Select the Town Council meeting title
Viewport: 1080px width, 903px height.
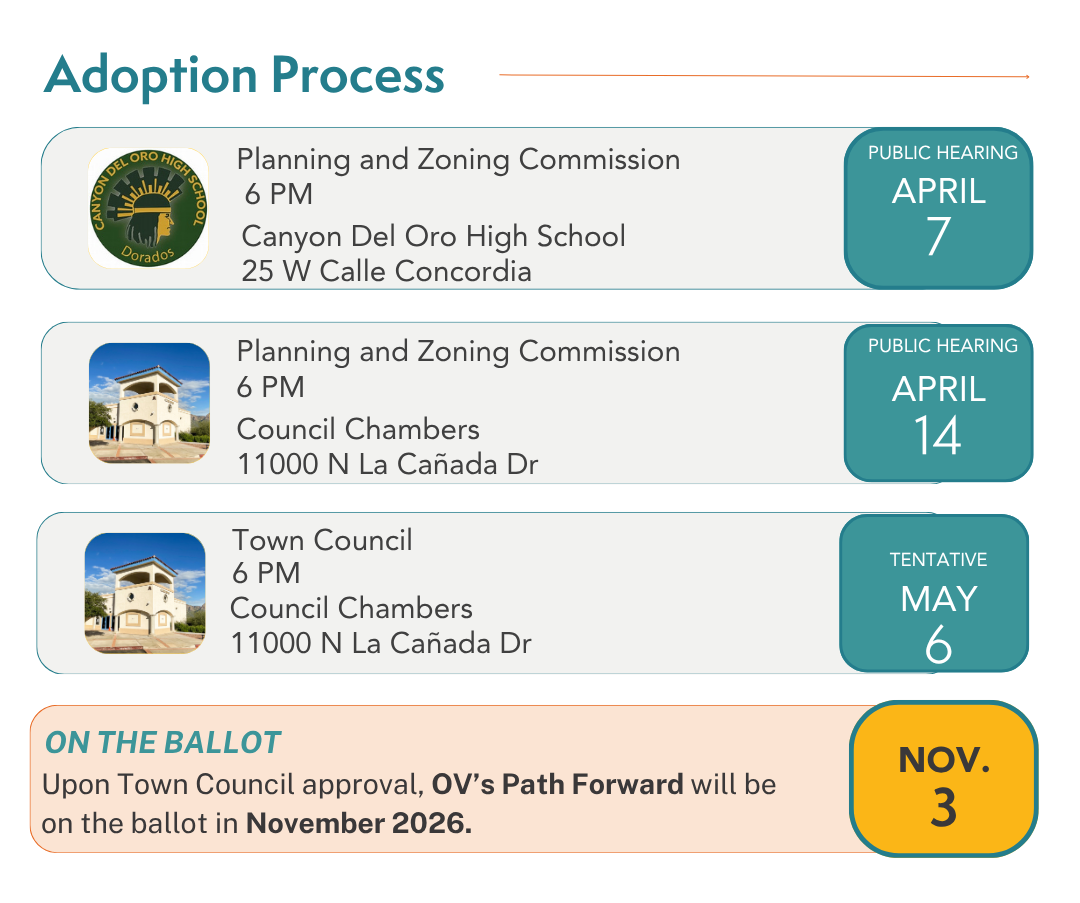click(x=322, y=540)
